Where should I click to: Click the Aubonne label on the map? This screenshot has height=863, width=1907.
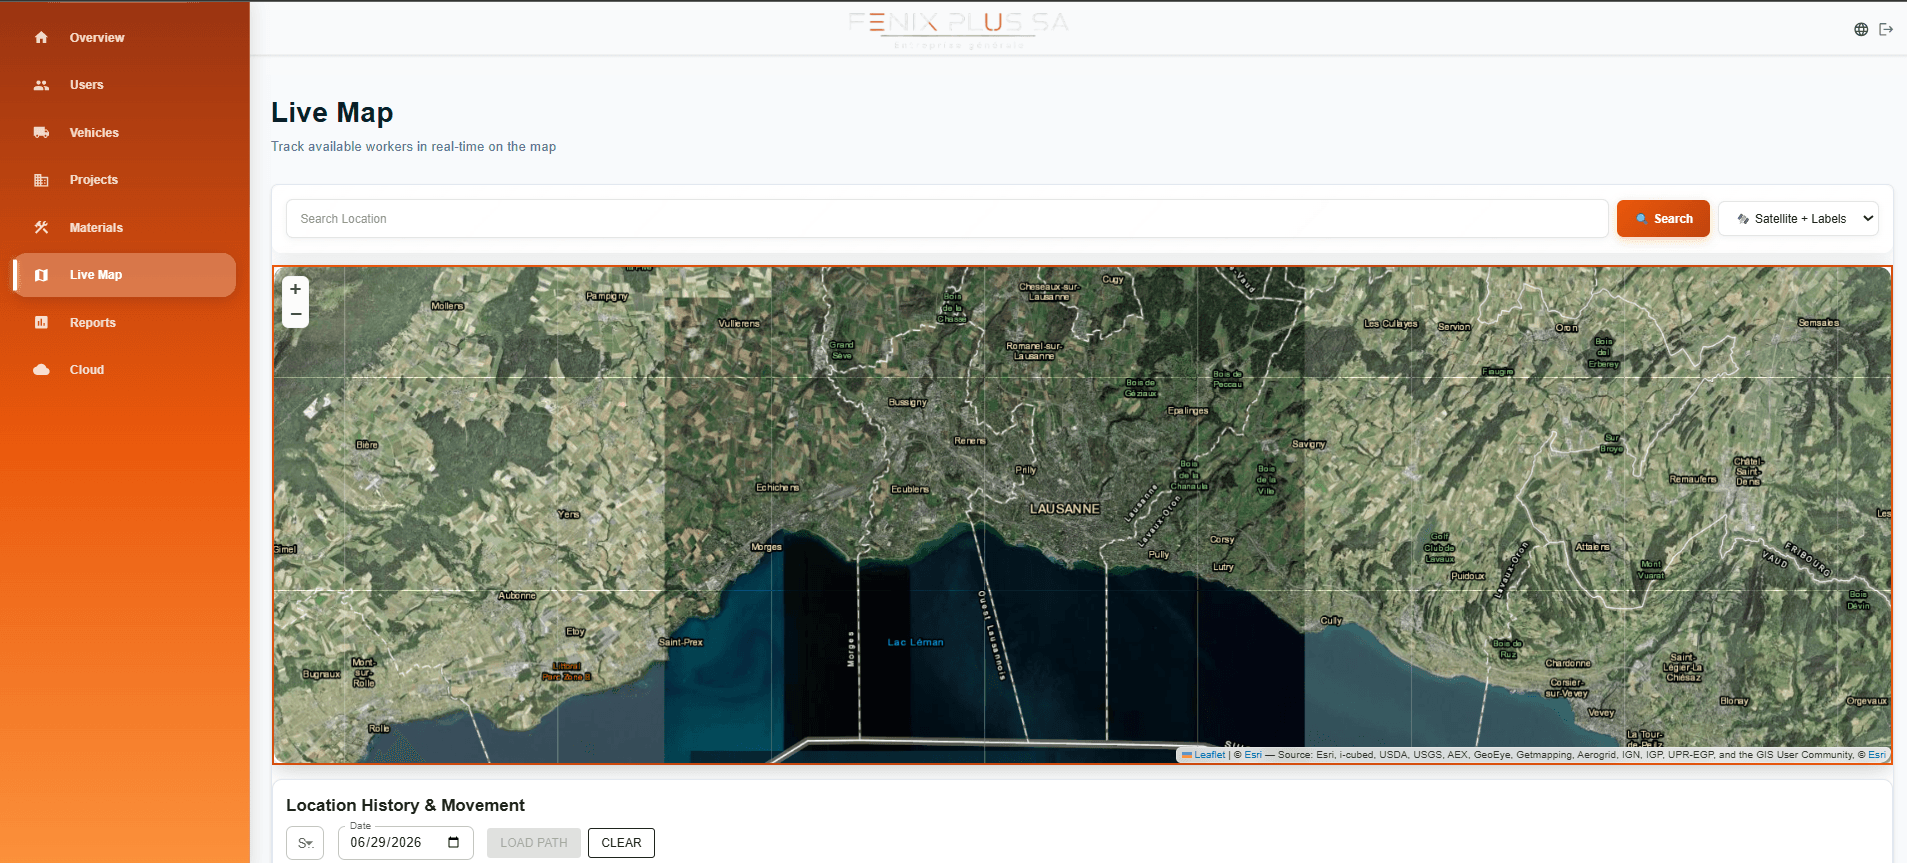(517, 595)
